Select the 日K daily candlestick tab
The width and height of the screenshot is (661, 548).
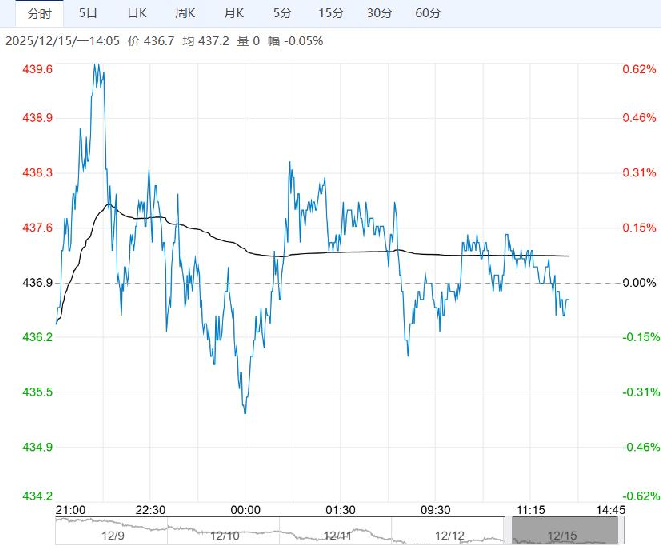pyautogui.click(x=137, y=14)
